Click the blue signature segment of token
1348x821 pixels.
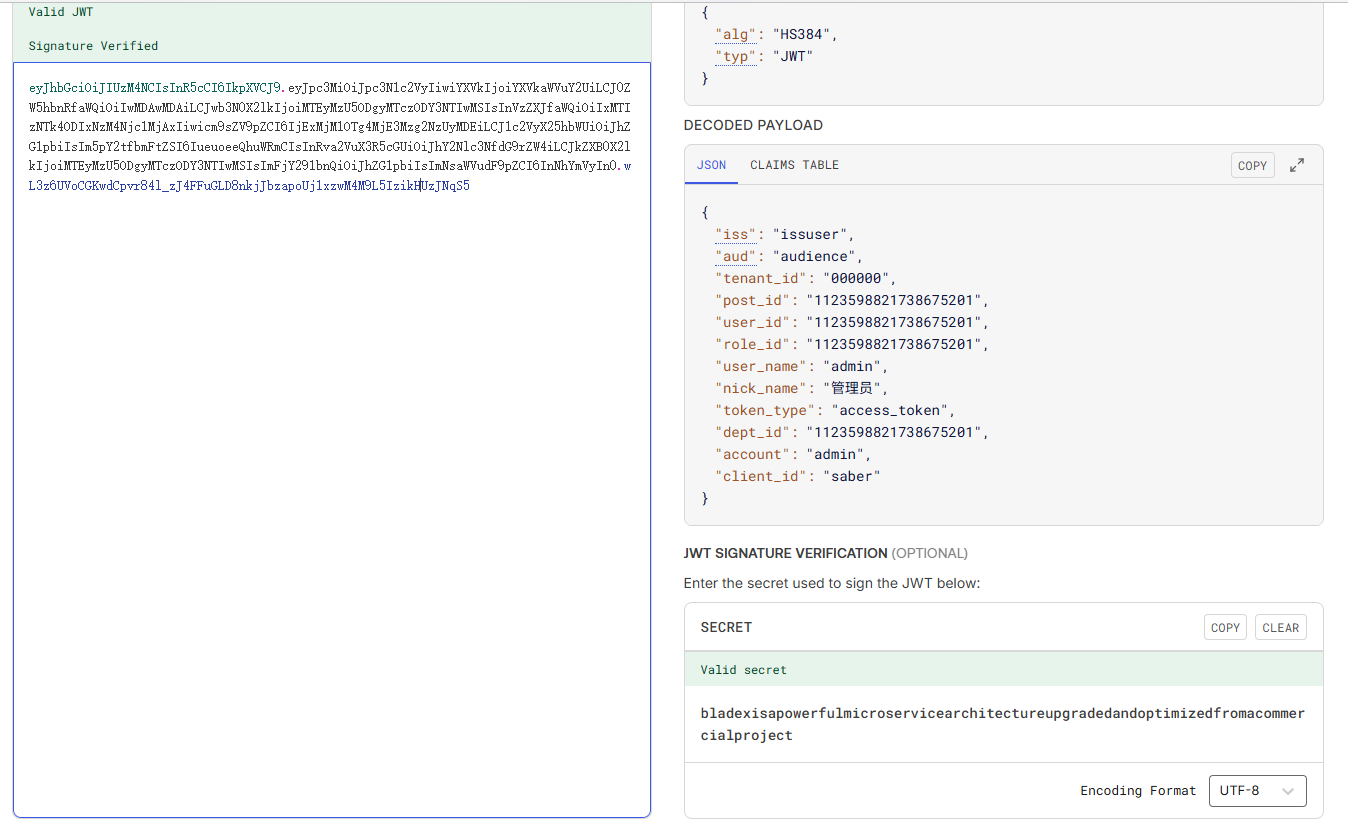(250, 186)
